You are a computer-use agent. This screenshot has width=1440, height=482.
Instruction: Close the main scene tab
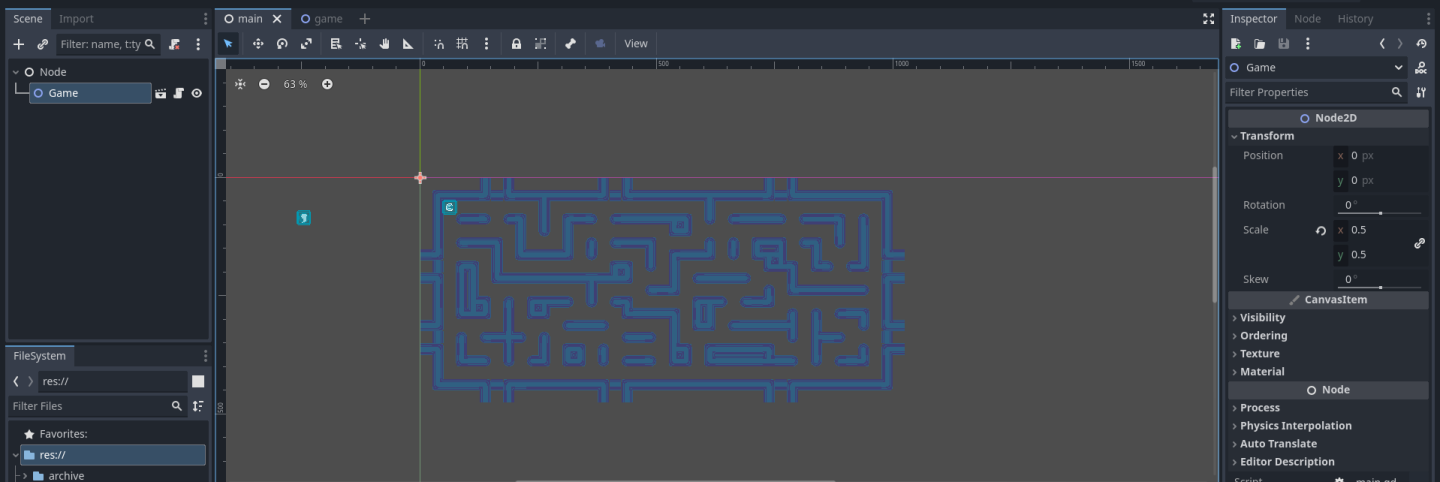[277, 19]
